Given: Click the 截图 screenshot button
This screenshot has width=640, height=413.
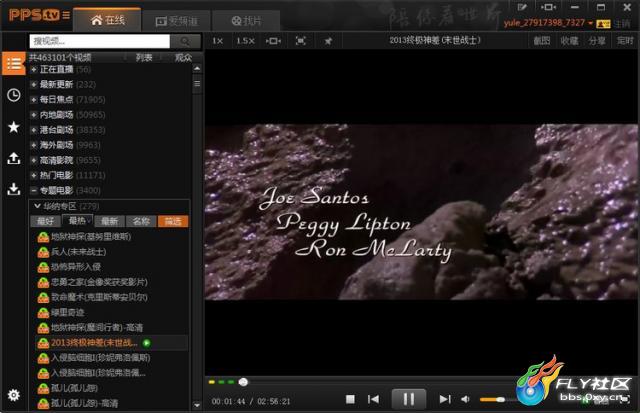Looking at the screenshot, I should point(542,41).
